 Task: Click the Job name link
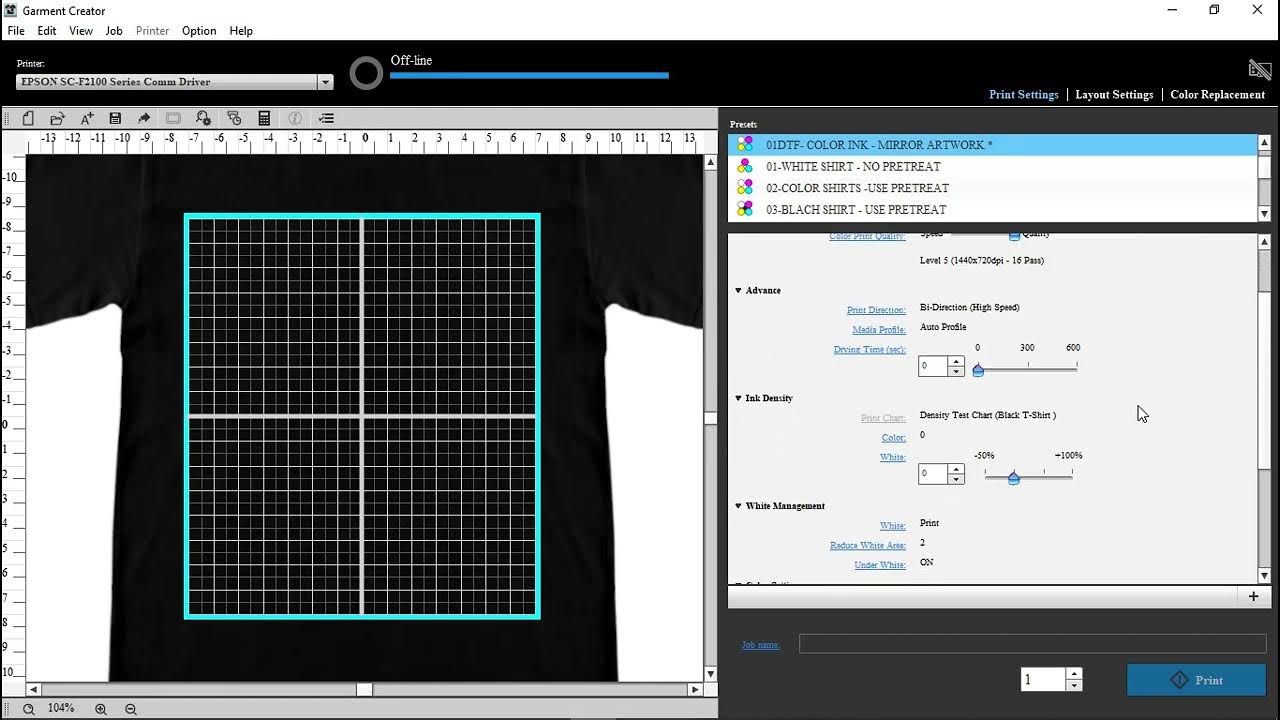click(761, 645)
